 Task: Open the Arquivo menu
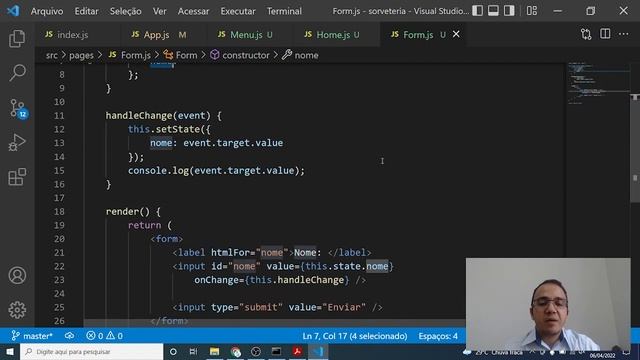point(47,11)
